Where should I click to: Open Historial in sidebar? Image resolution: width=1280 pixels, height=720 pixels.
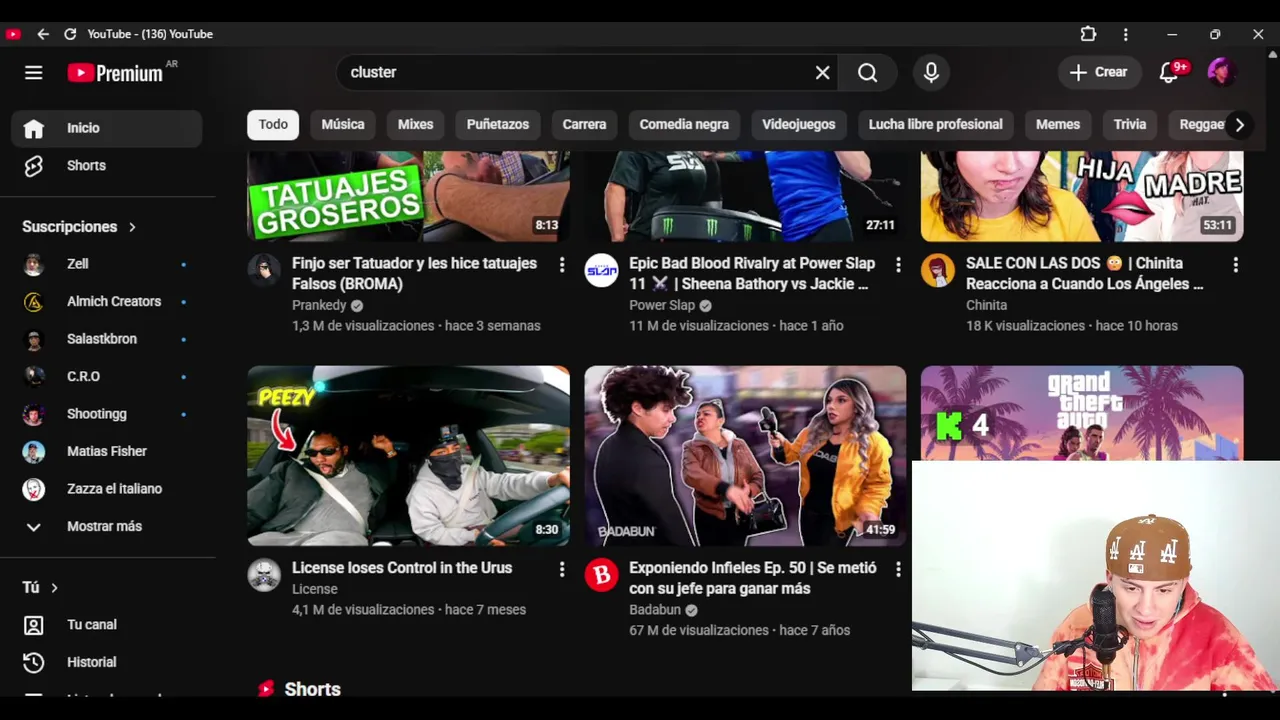point(107,662)
